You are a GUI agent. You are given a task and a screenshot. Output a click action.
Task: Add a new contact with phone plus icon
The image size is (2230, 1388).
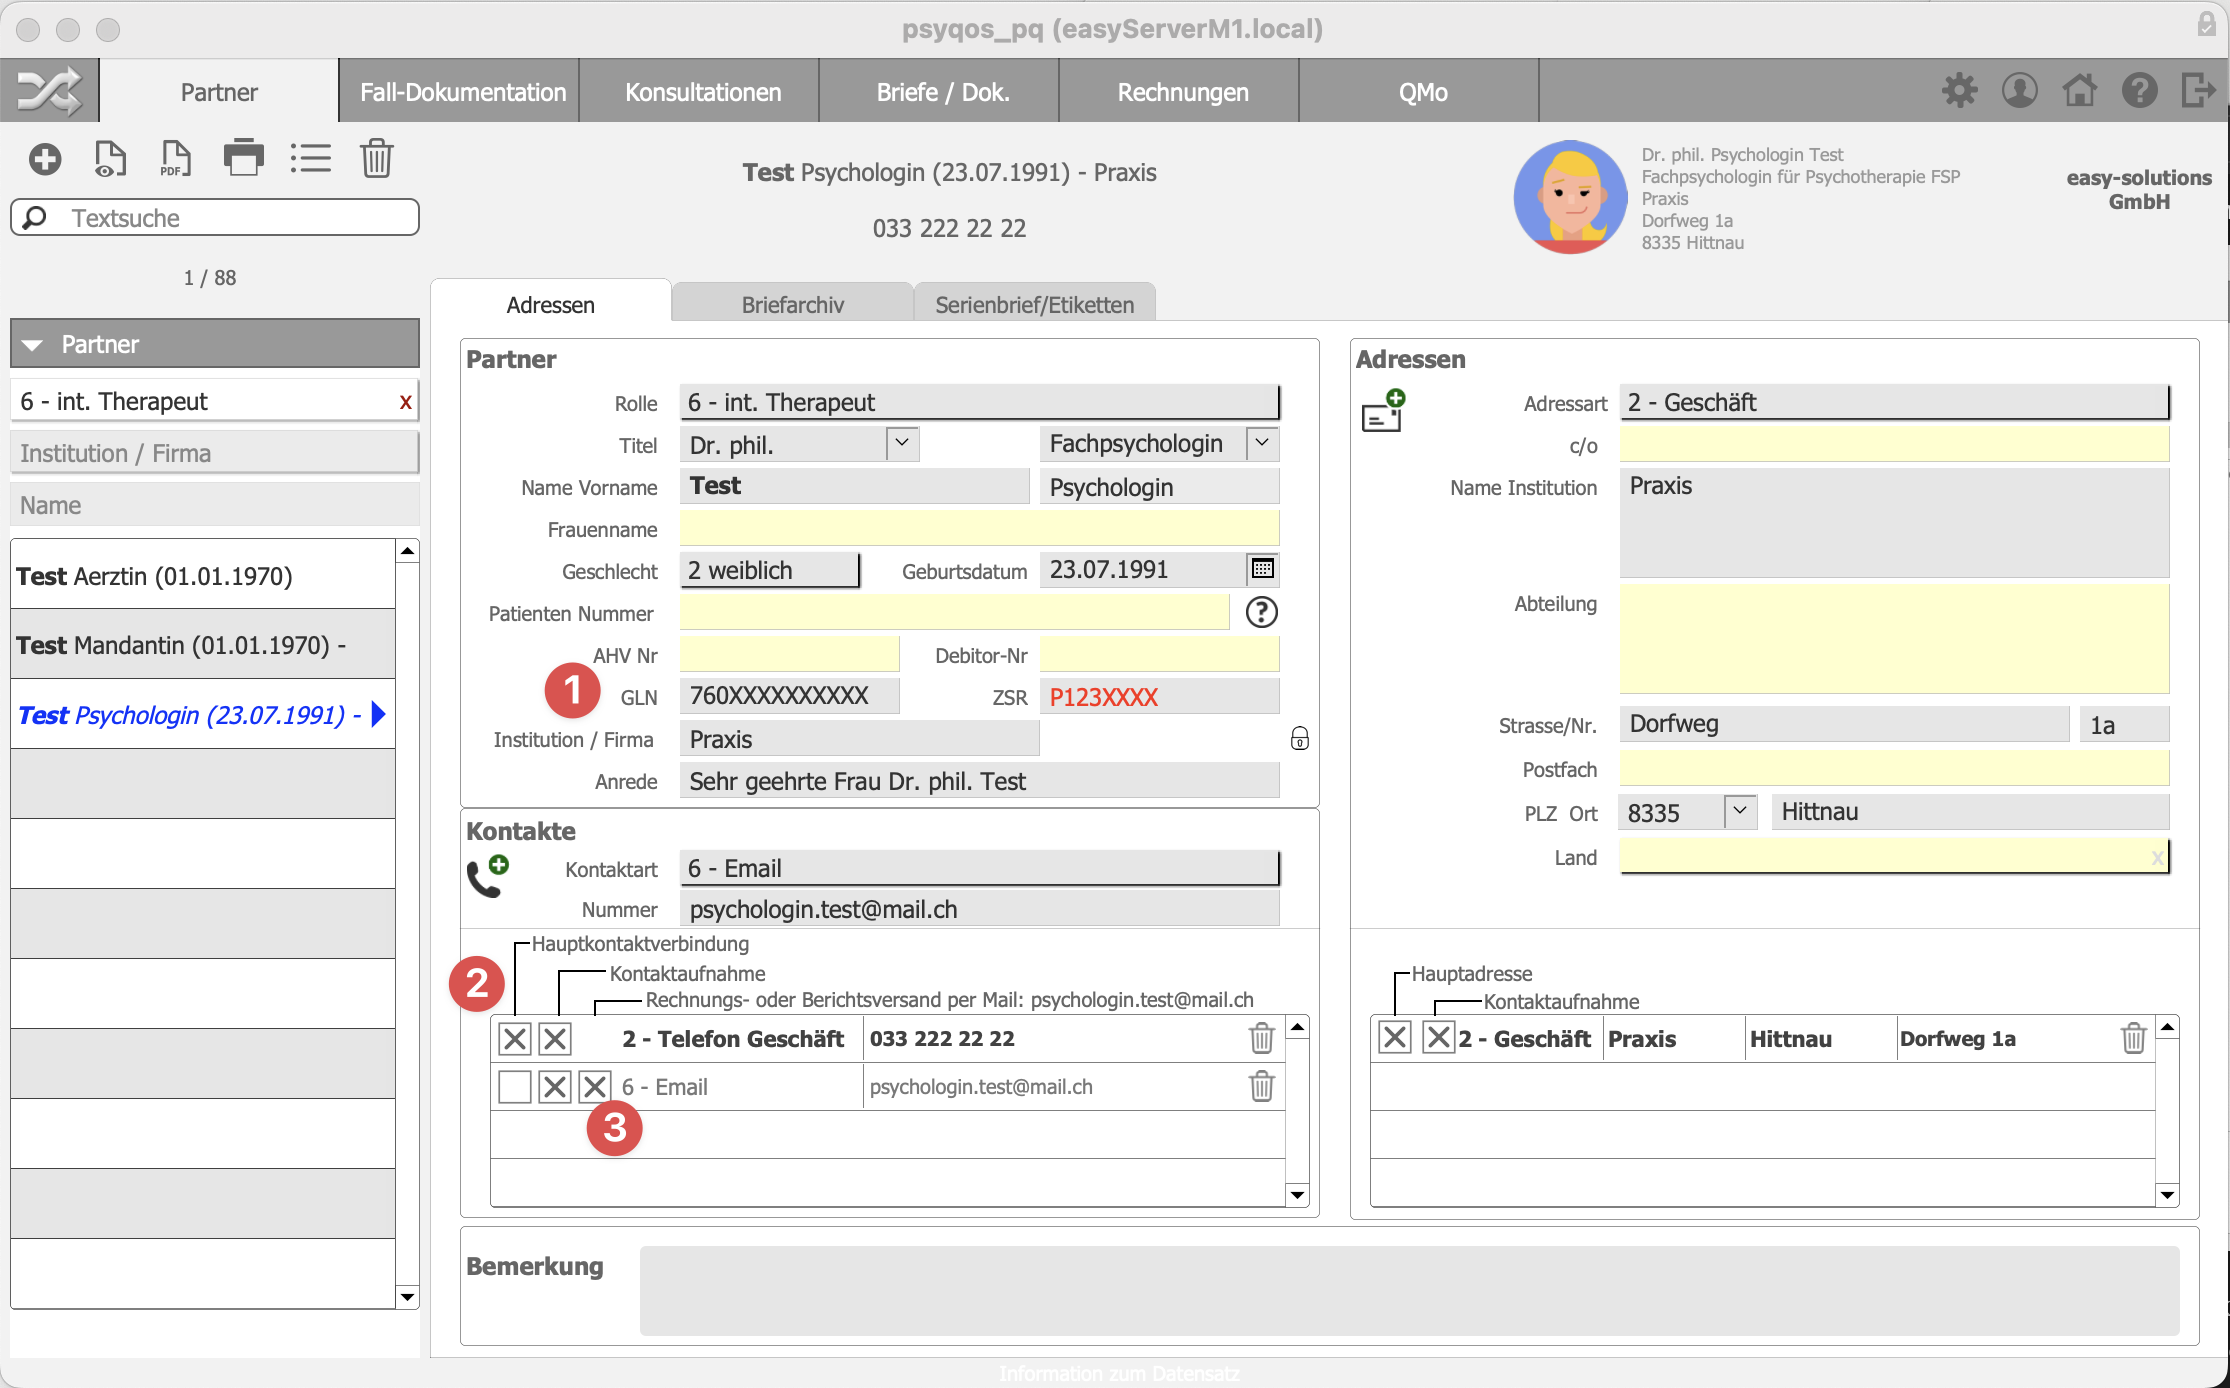tap(488, 876)
